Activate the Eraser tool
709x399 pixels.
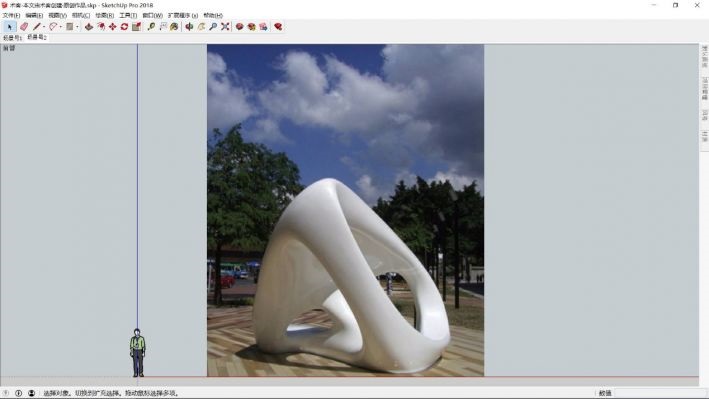coord(24,27)
